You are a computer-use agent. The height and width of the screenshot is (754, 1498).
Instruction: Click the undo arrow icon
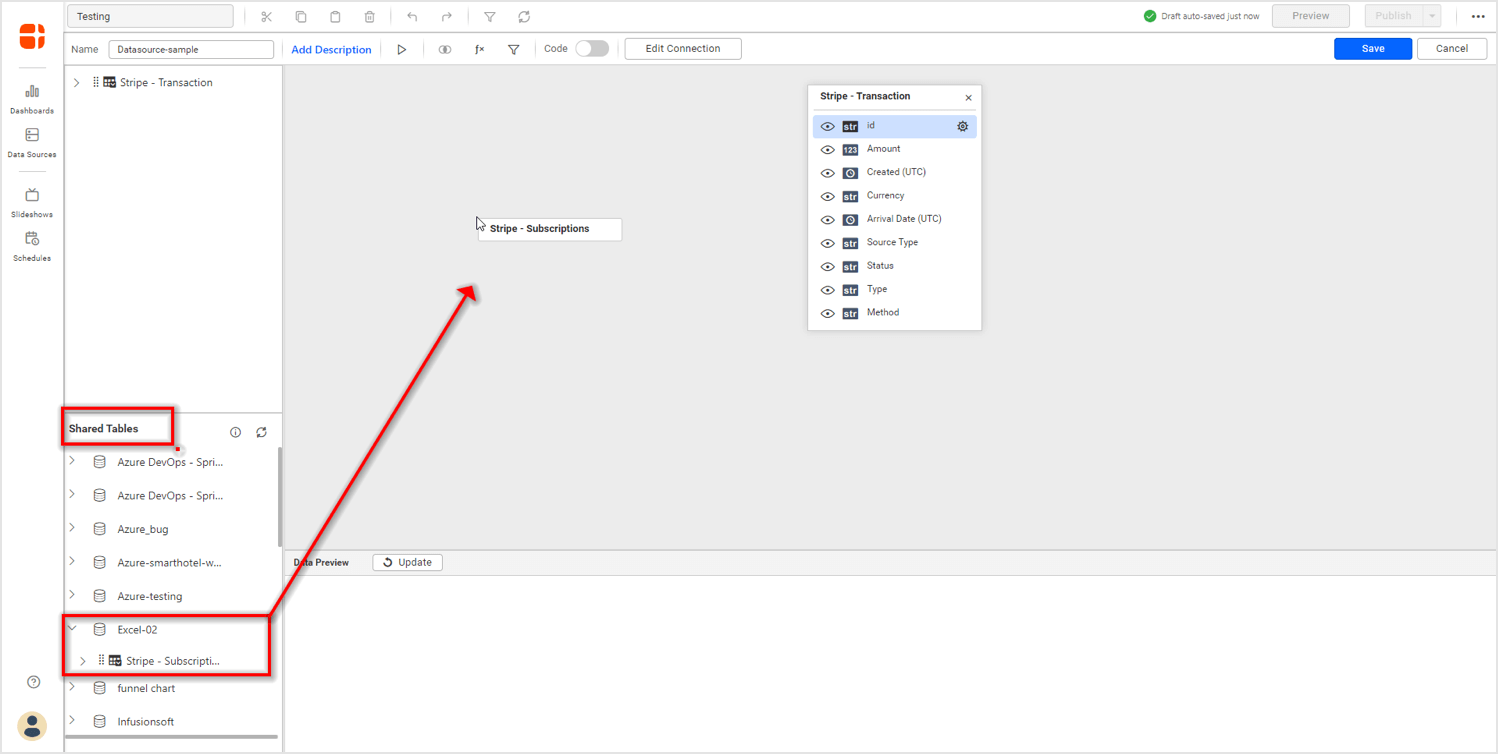pyautogui.click(x=411, y=16)
